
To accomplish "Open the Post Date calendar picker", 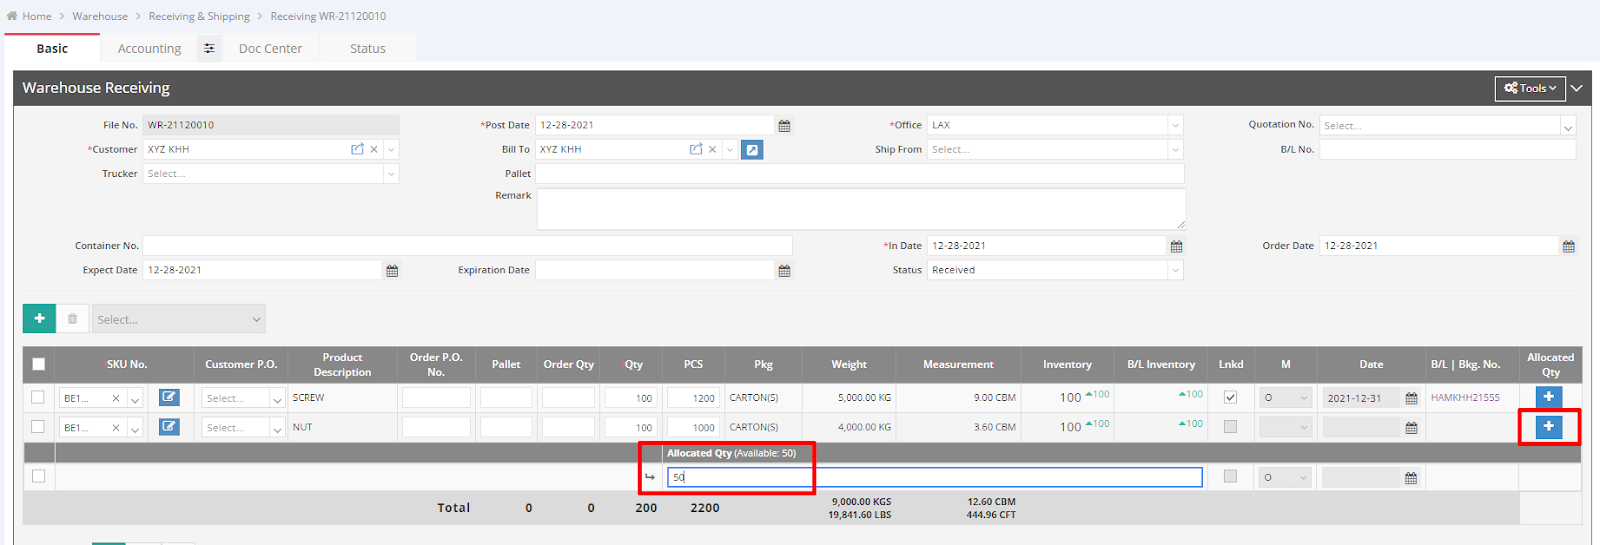I will [x=784, y=126].
